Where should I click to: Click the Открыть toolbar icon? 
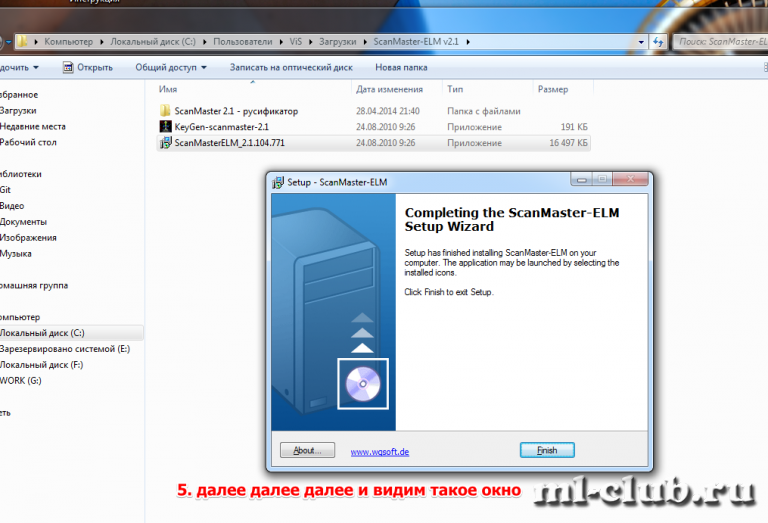click(x=68, y=68)
